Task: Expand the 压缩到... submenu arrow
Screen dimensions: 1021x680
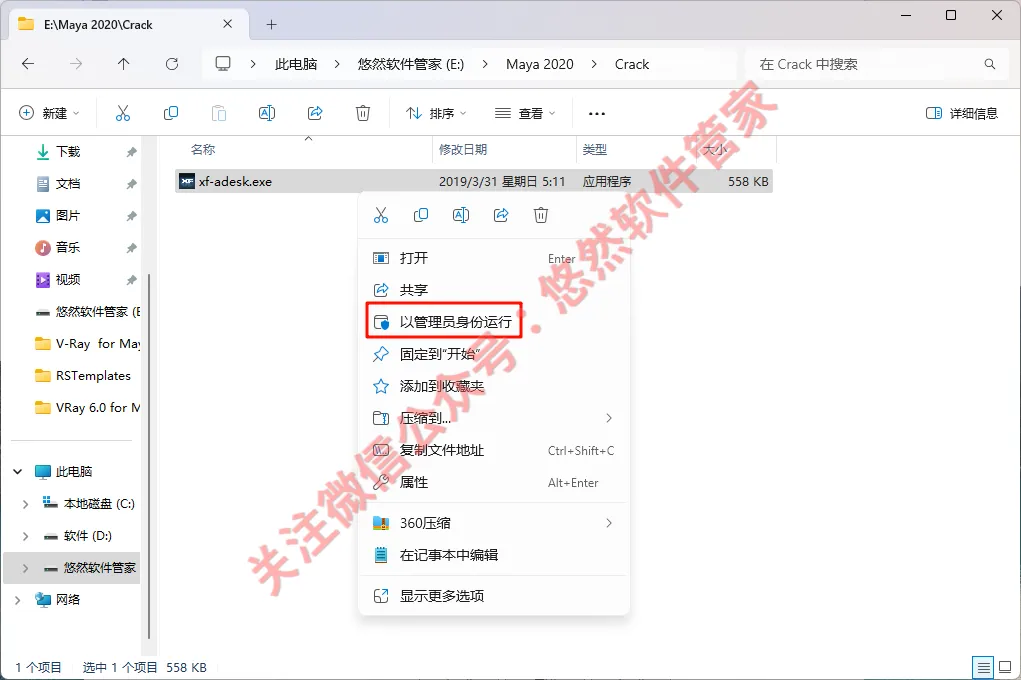Action: pos(609,418)
